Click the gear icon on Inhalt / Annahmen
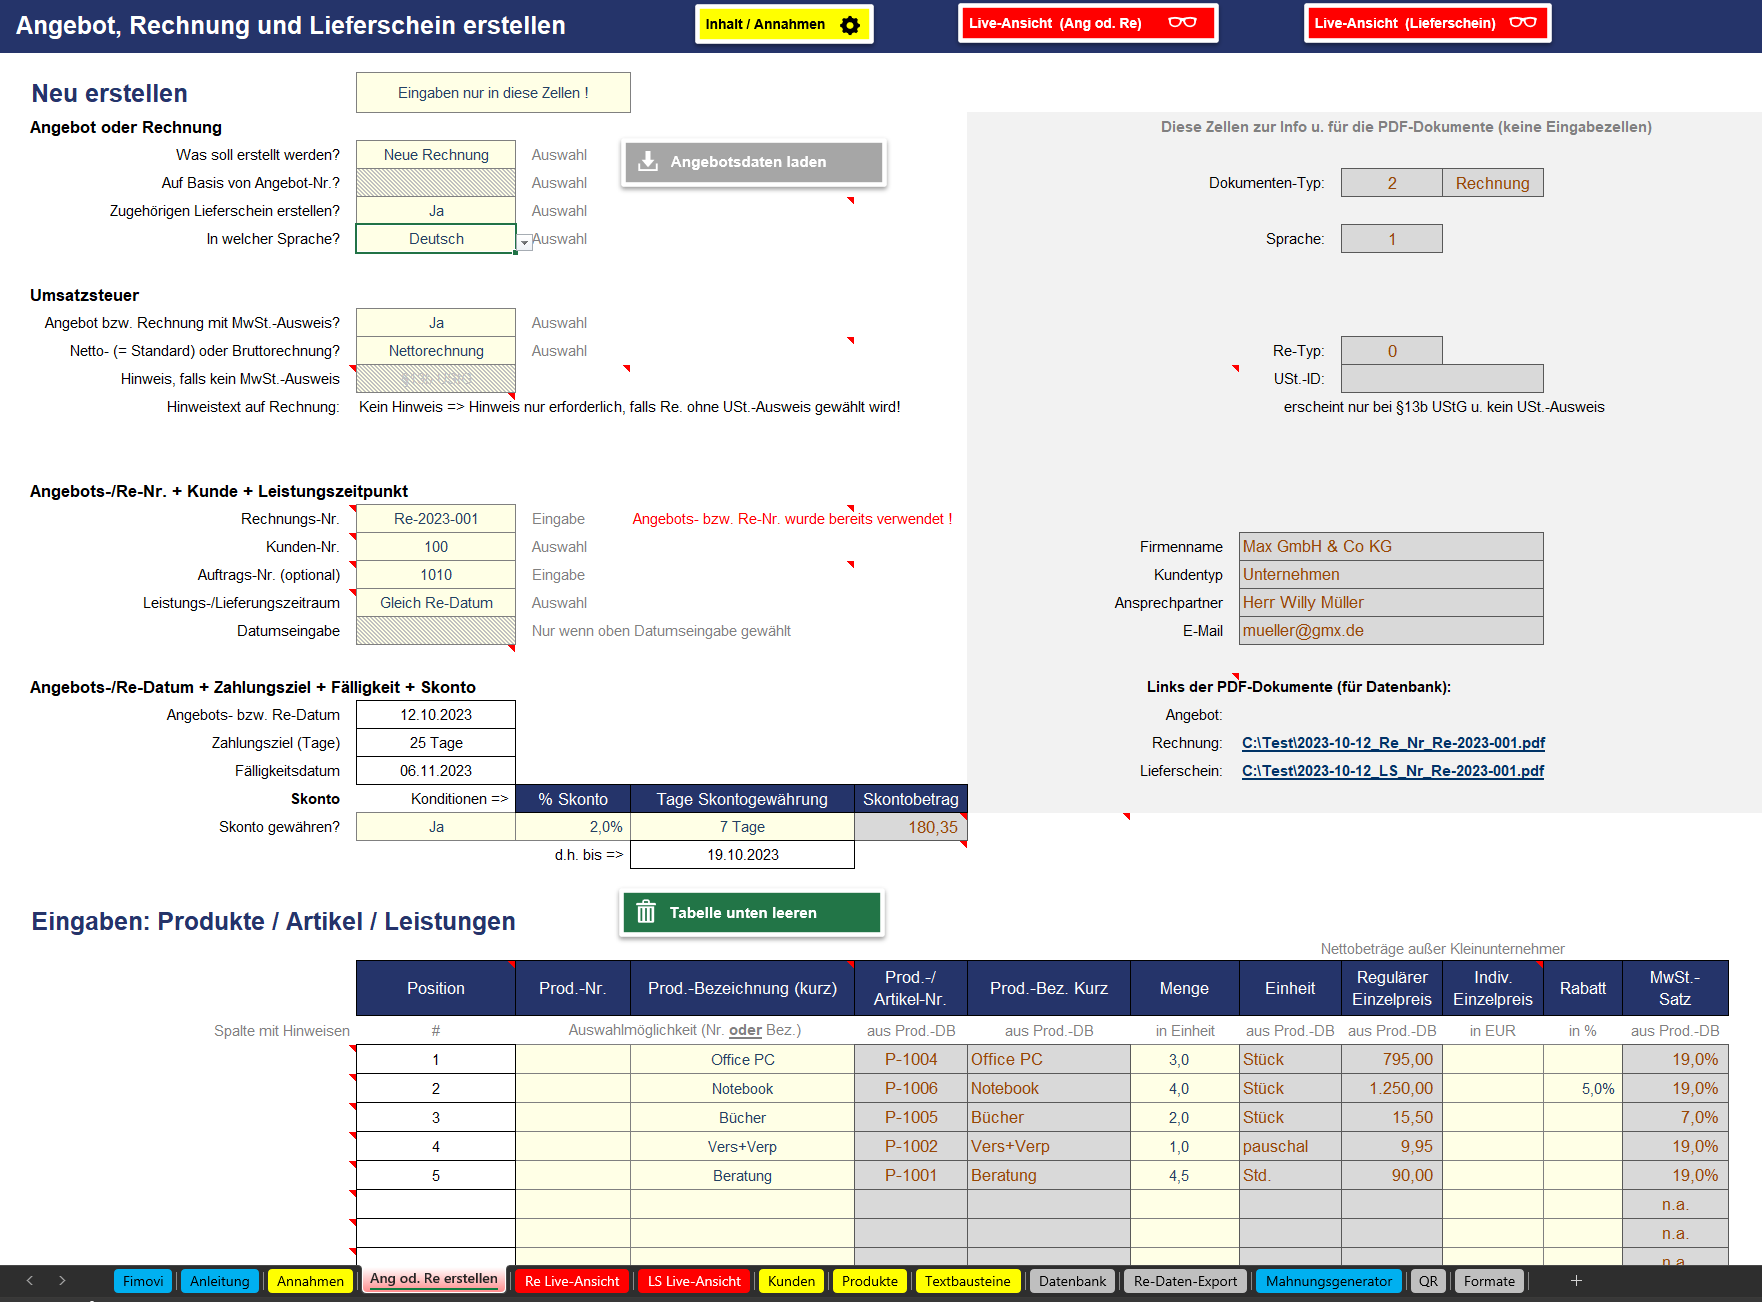This screenshot has height=1302, width=1762. click(x=850, y=25)
